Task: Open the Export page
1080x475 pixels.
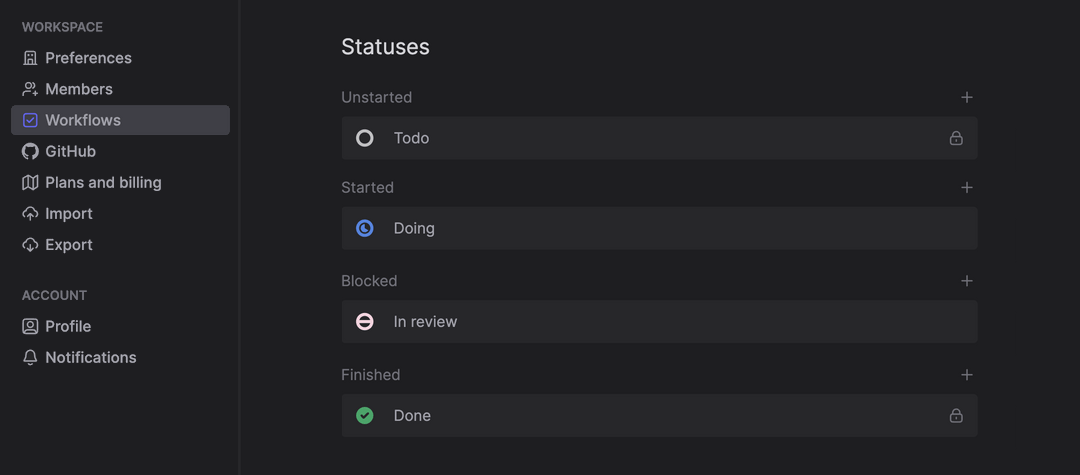Action: coord(68,244)
